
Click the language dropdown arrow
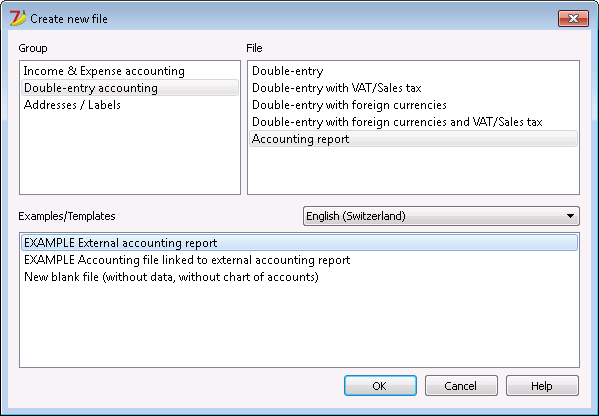[x=570, y=216]
